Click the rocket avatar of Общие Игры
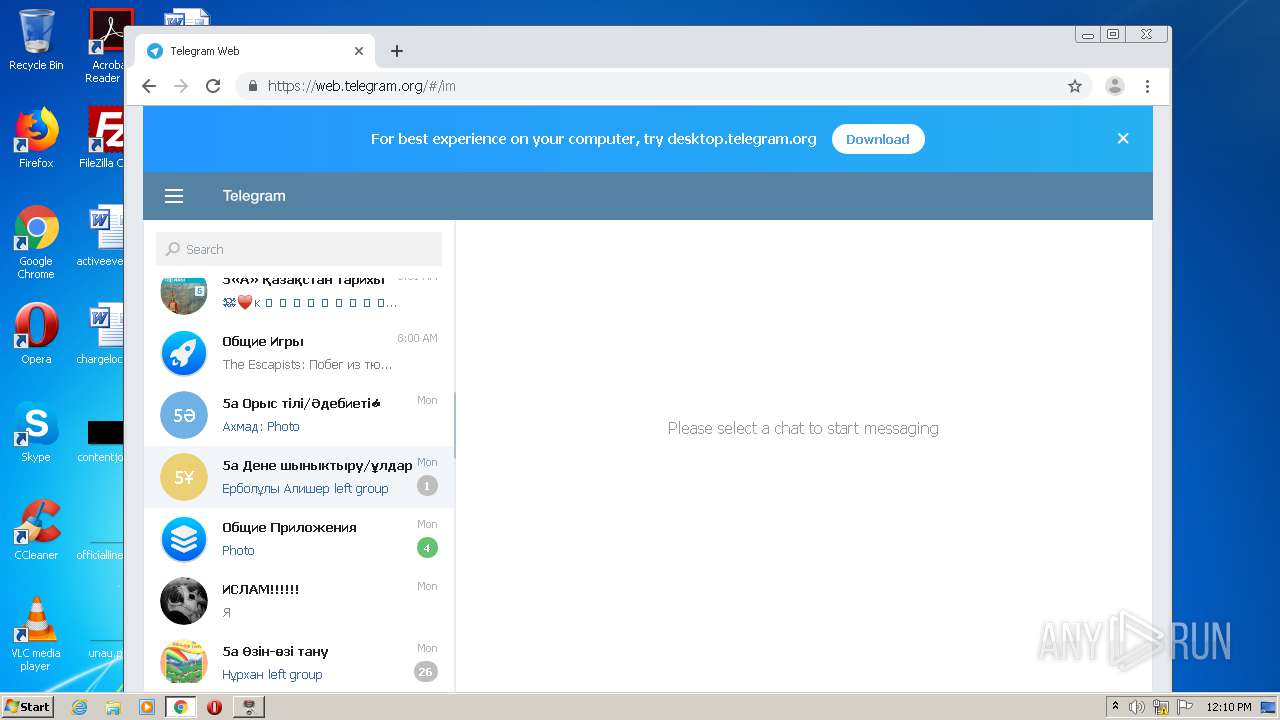The image size is (1280, 720). click(x=184, y=353)
